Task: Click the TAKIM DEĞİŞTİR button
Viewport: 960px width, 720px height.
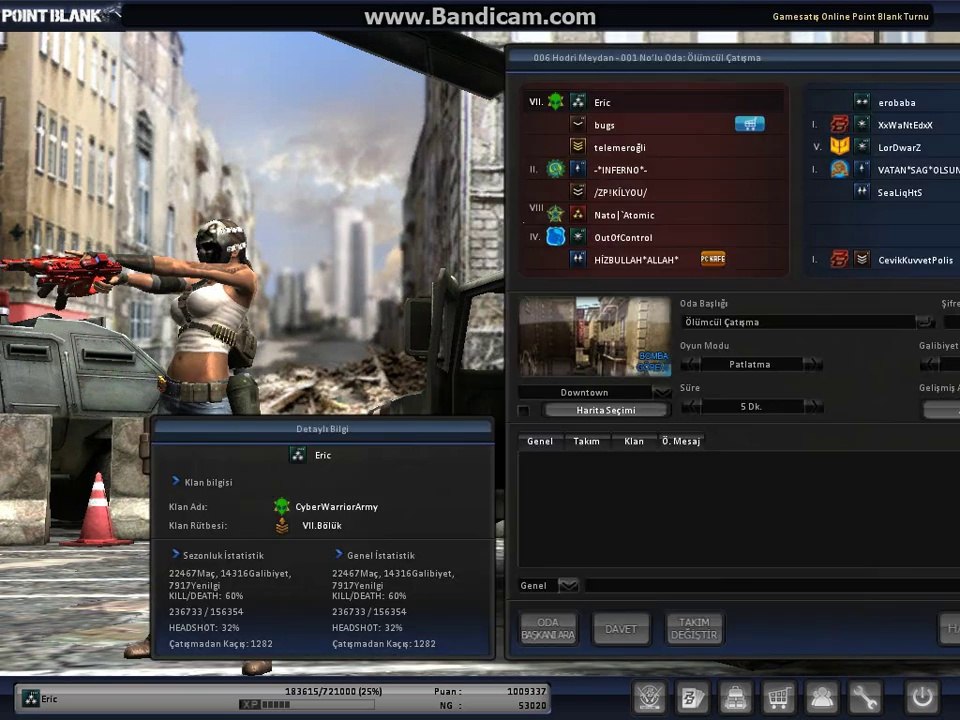Action: coord(694,629)
